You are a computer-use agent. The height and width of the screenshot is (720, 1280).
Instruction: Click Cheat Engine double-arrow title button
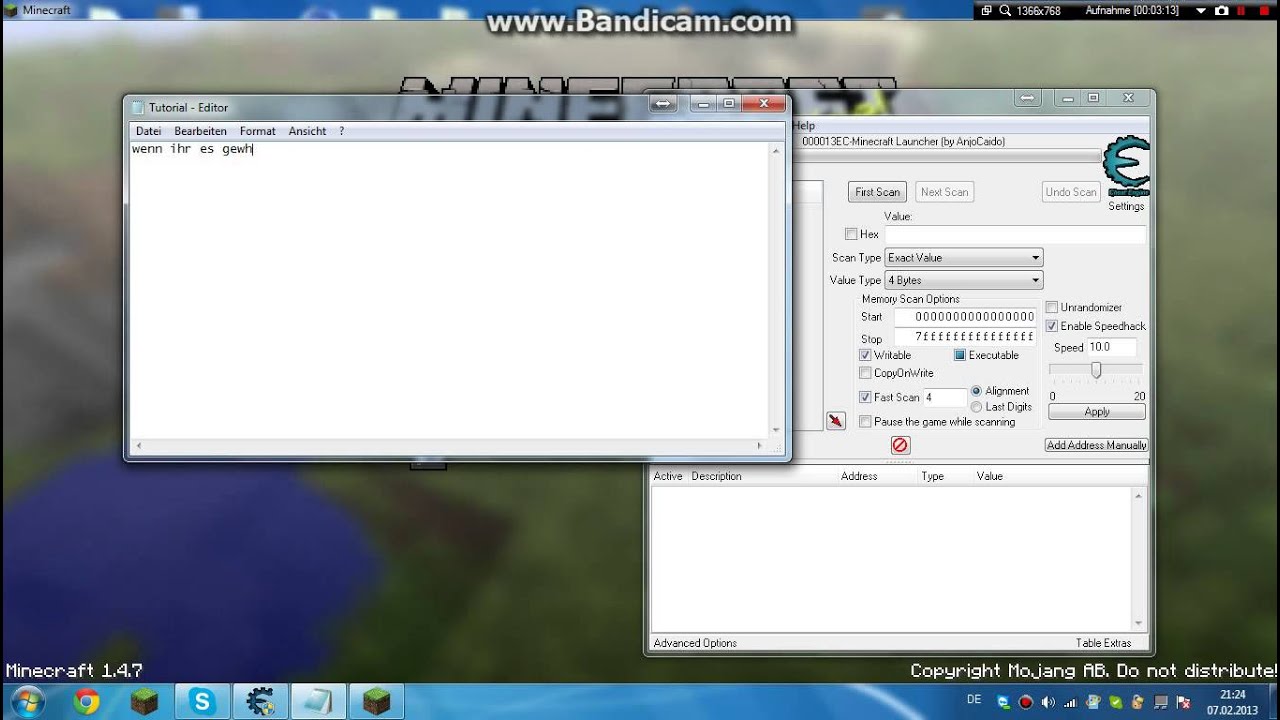1027,98
